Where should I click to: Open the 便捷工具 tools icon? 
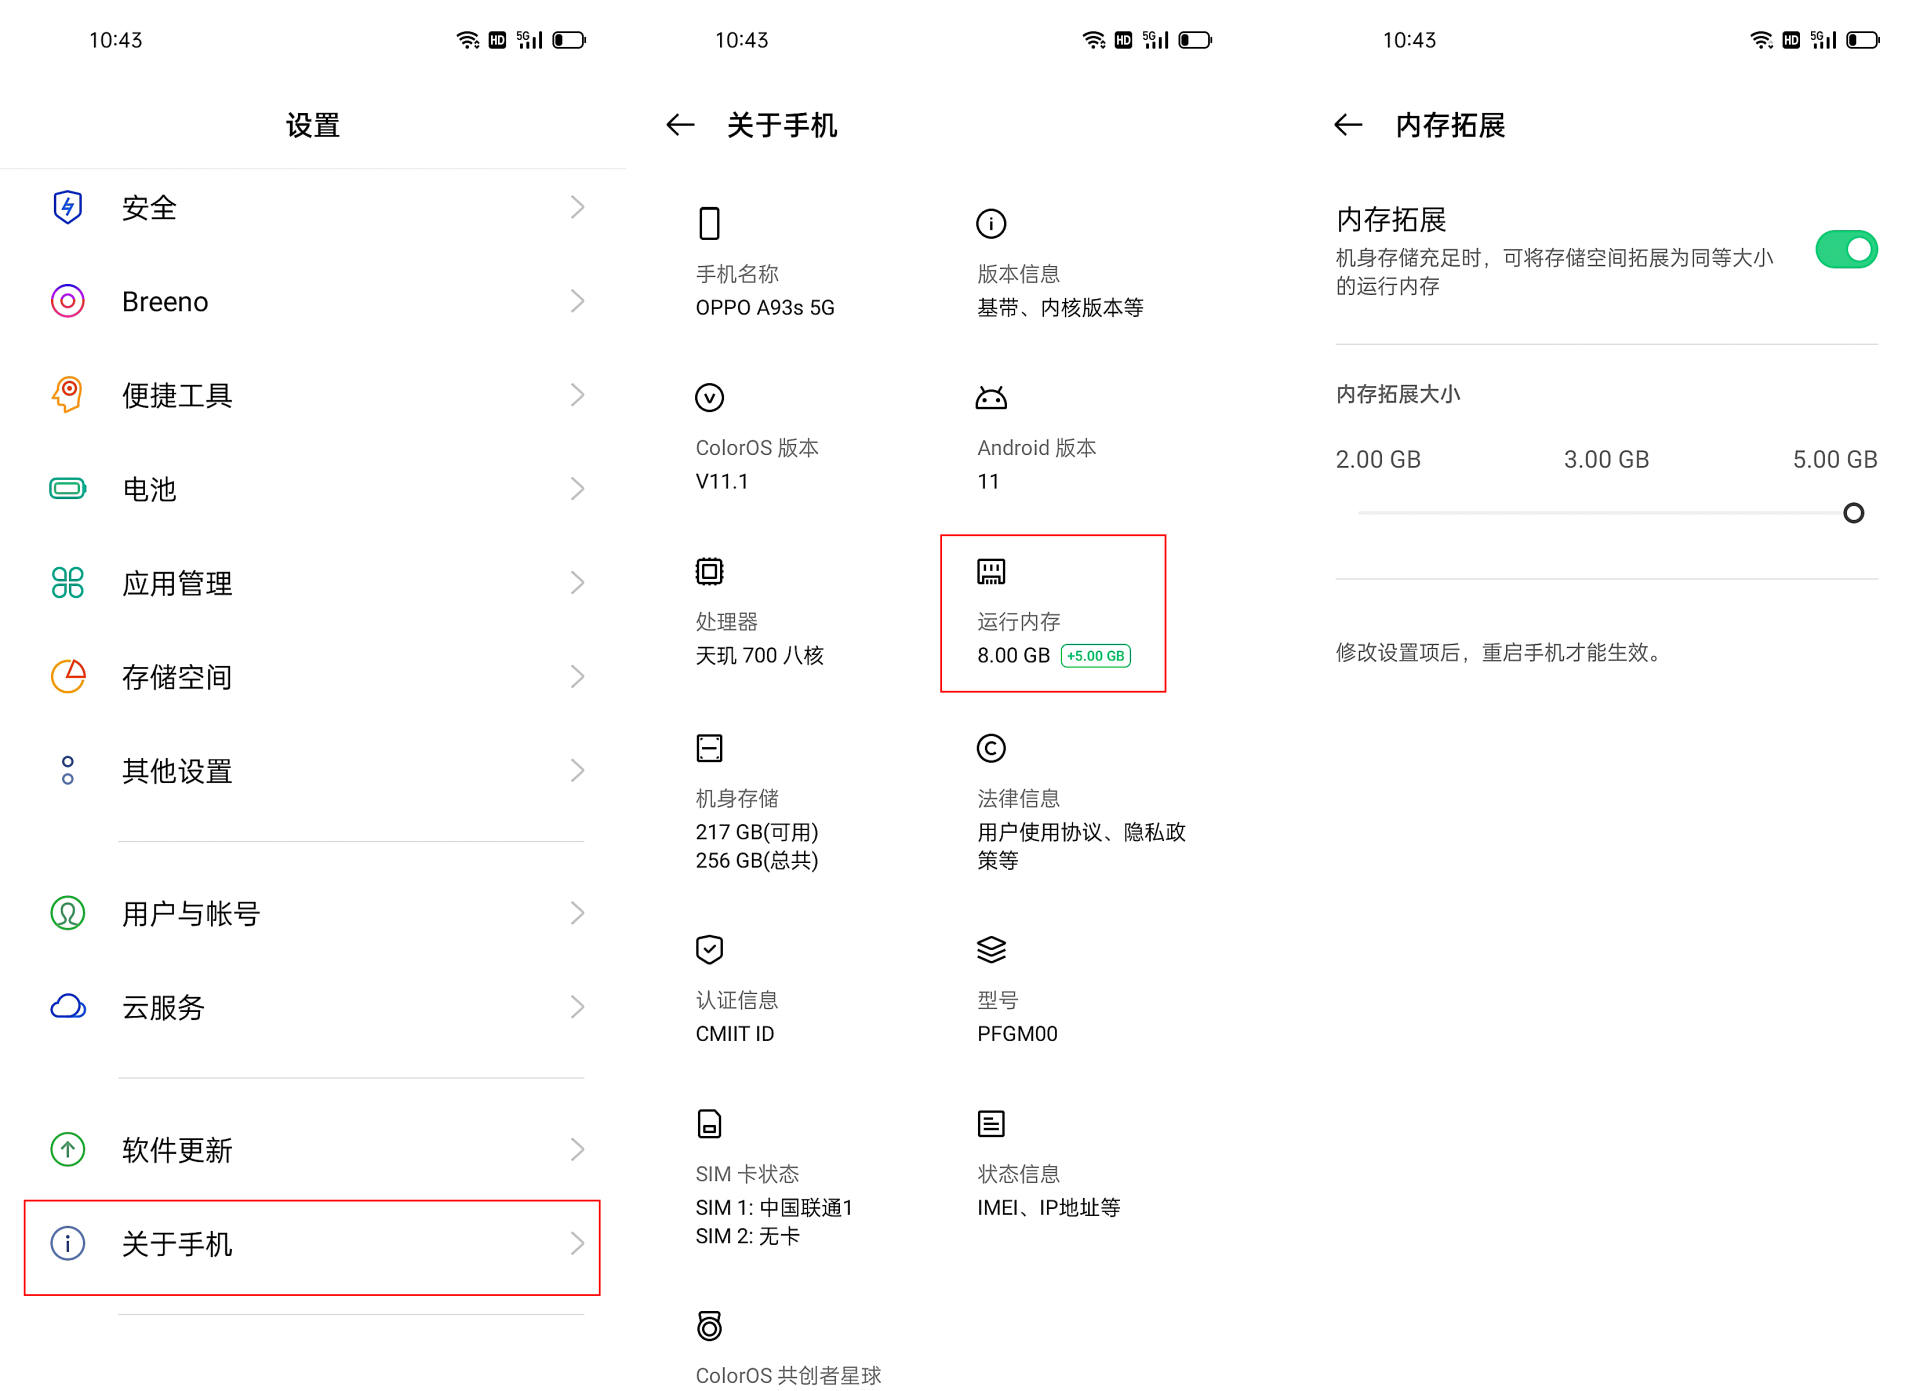point(66,394)
